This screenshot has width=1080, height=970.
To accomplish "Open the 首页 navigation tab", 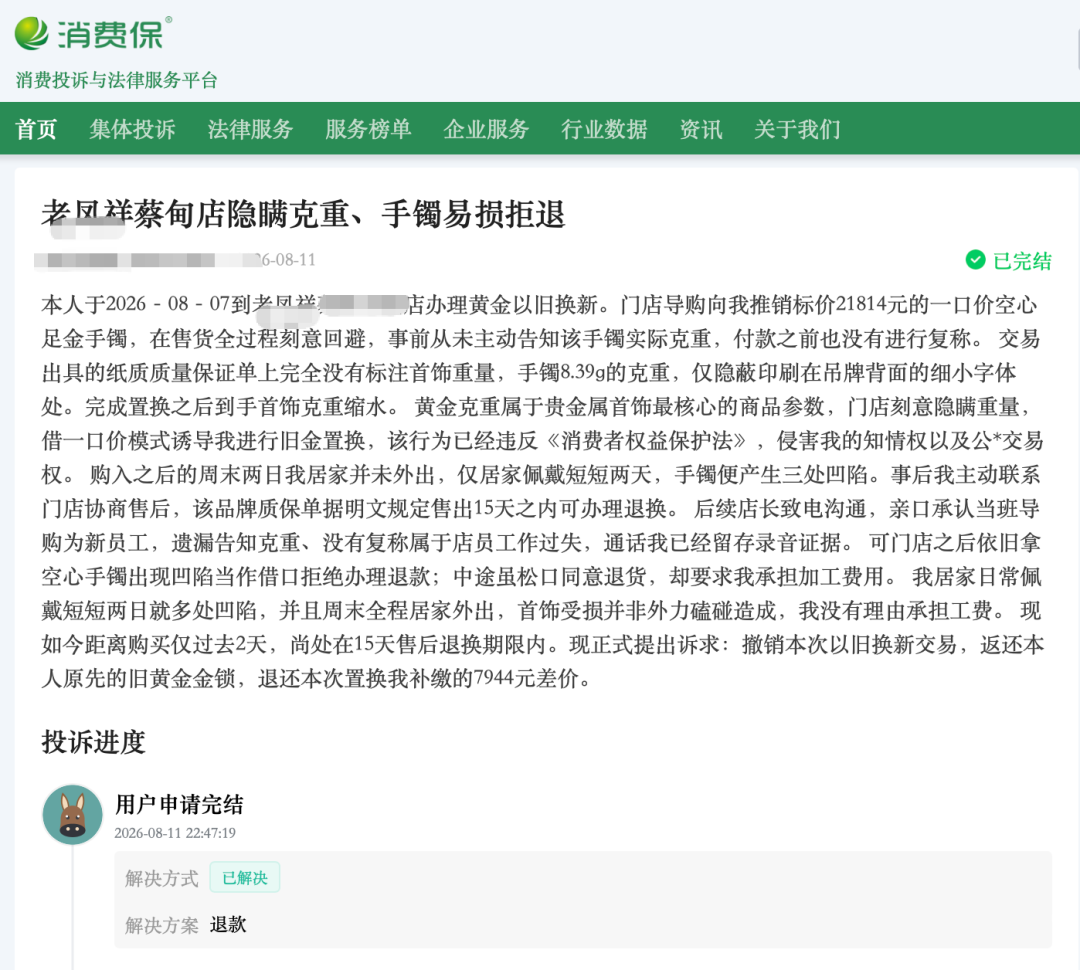I will point(36,129).
